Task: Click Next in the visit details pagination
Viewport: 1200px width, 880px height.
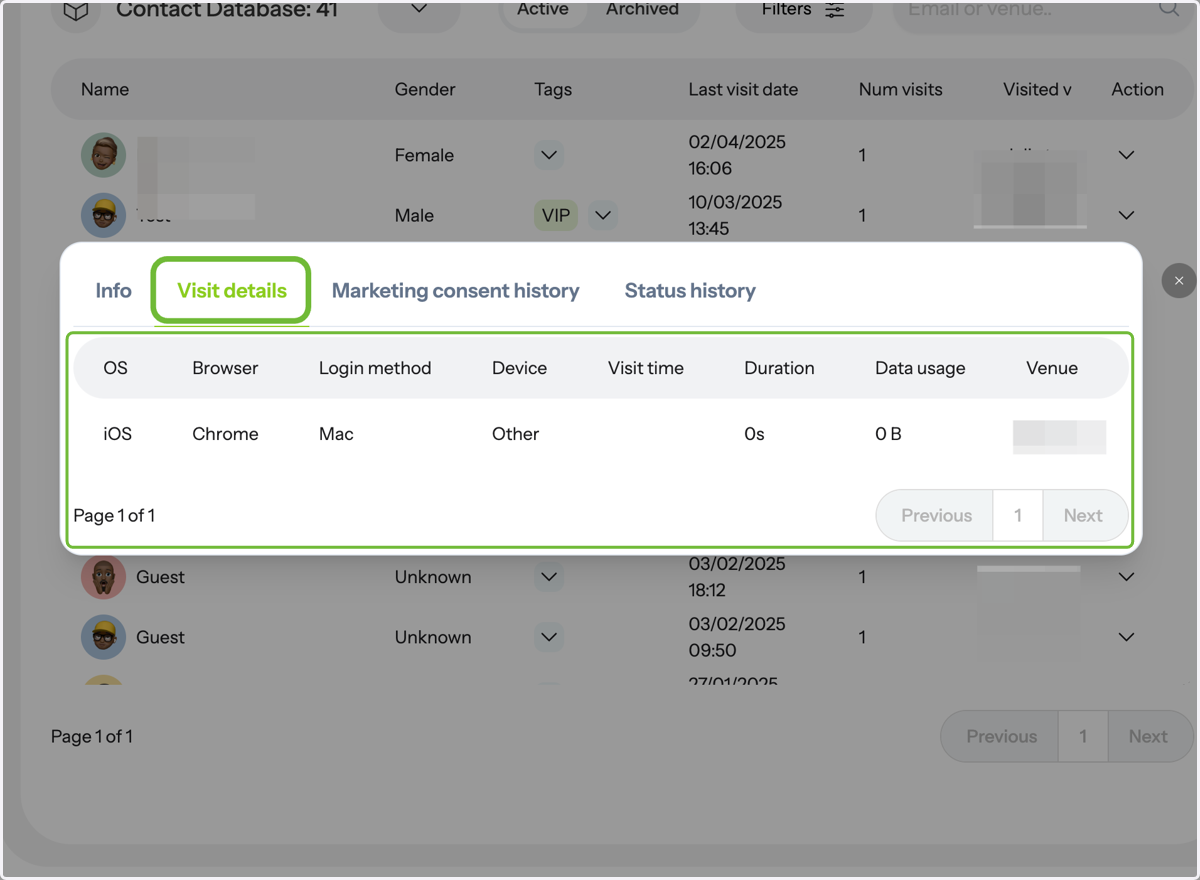Action: (1084, 516)
